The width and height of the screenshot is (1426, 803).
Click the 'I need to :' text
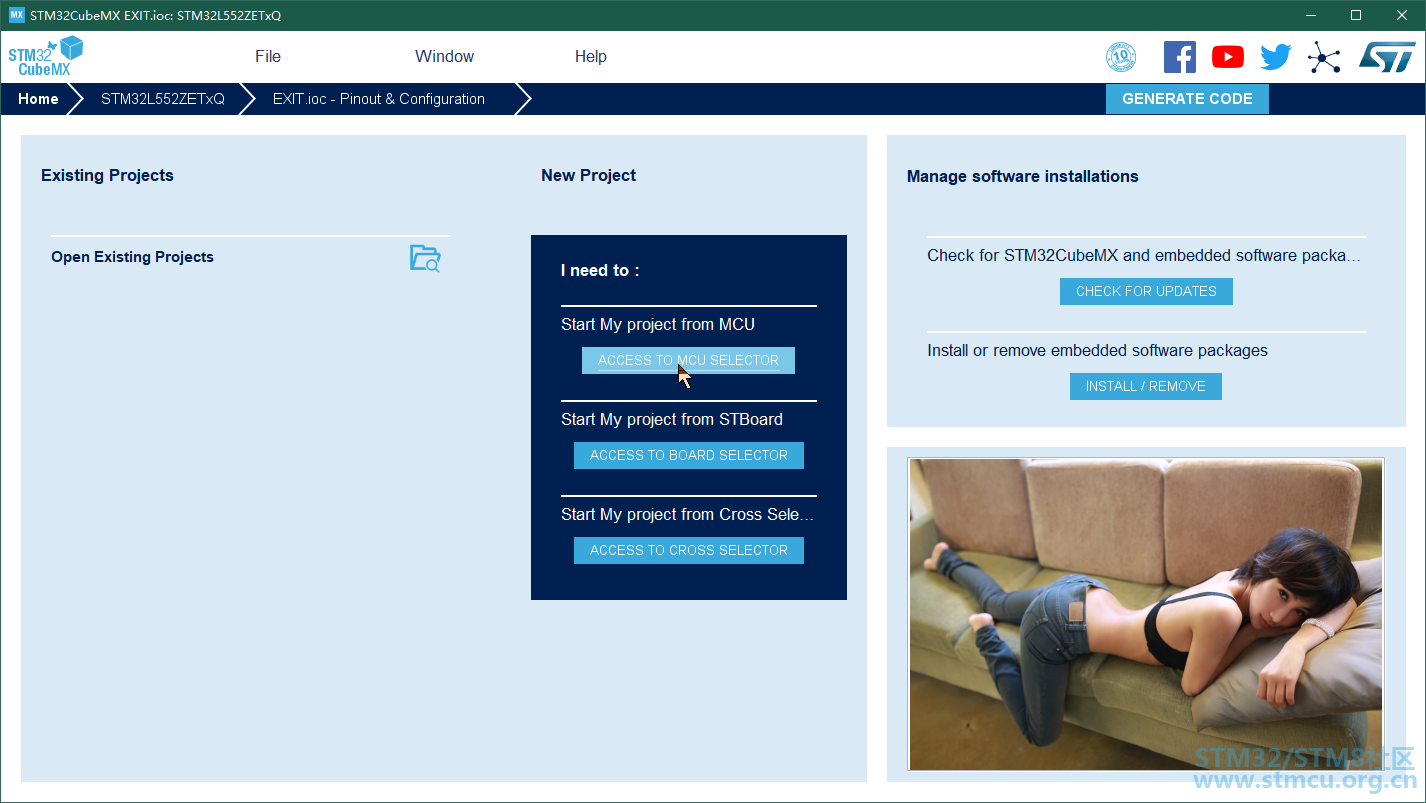600,270
